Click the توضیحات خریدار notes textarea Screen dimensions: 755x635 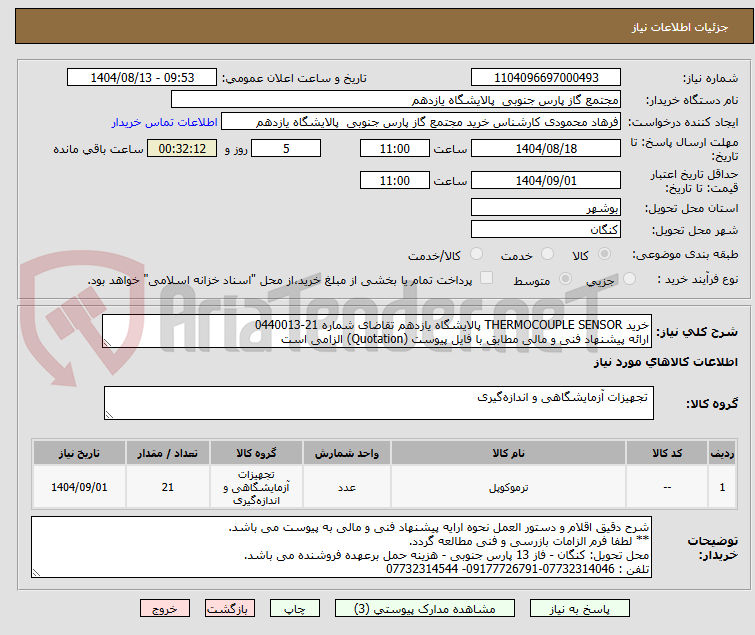click(341, 547)
